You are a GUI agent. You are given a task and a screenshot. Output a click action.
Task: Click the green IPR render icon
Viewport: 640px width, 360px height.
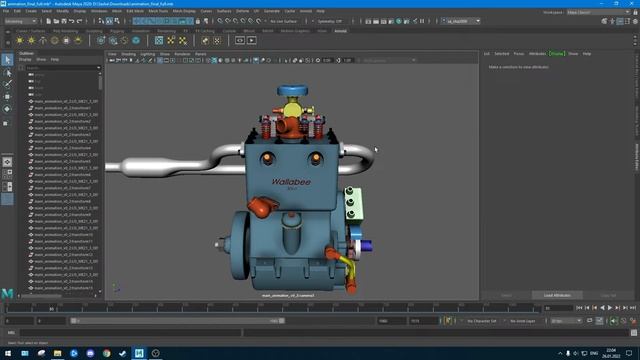pyautogui.click(x=399, y=21)
